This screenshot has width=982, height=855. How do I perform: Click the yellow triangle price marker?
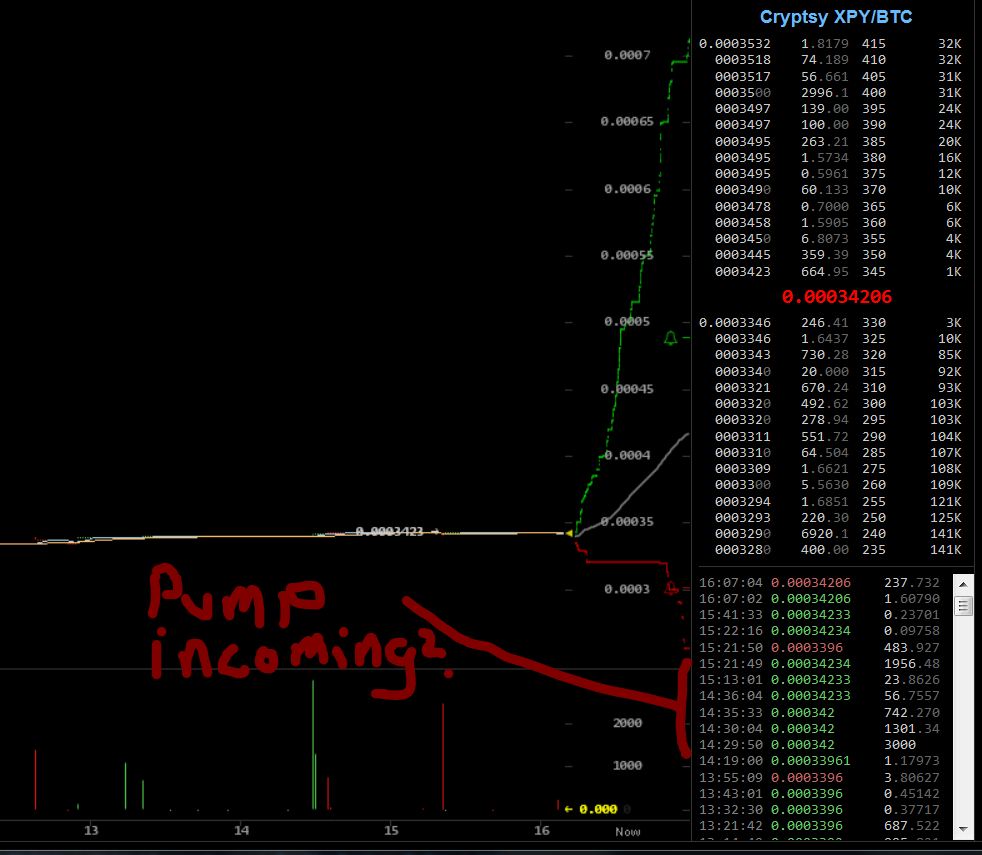[569, 533]
